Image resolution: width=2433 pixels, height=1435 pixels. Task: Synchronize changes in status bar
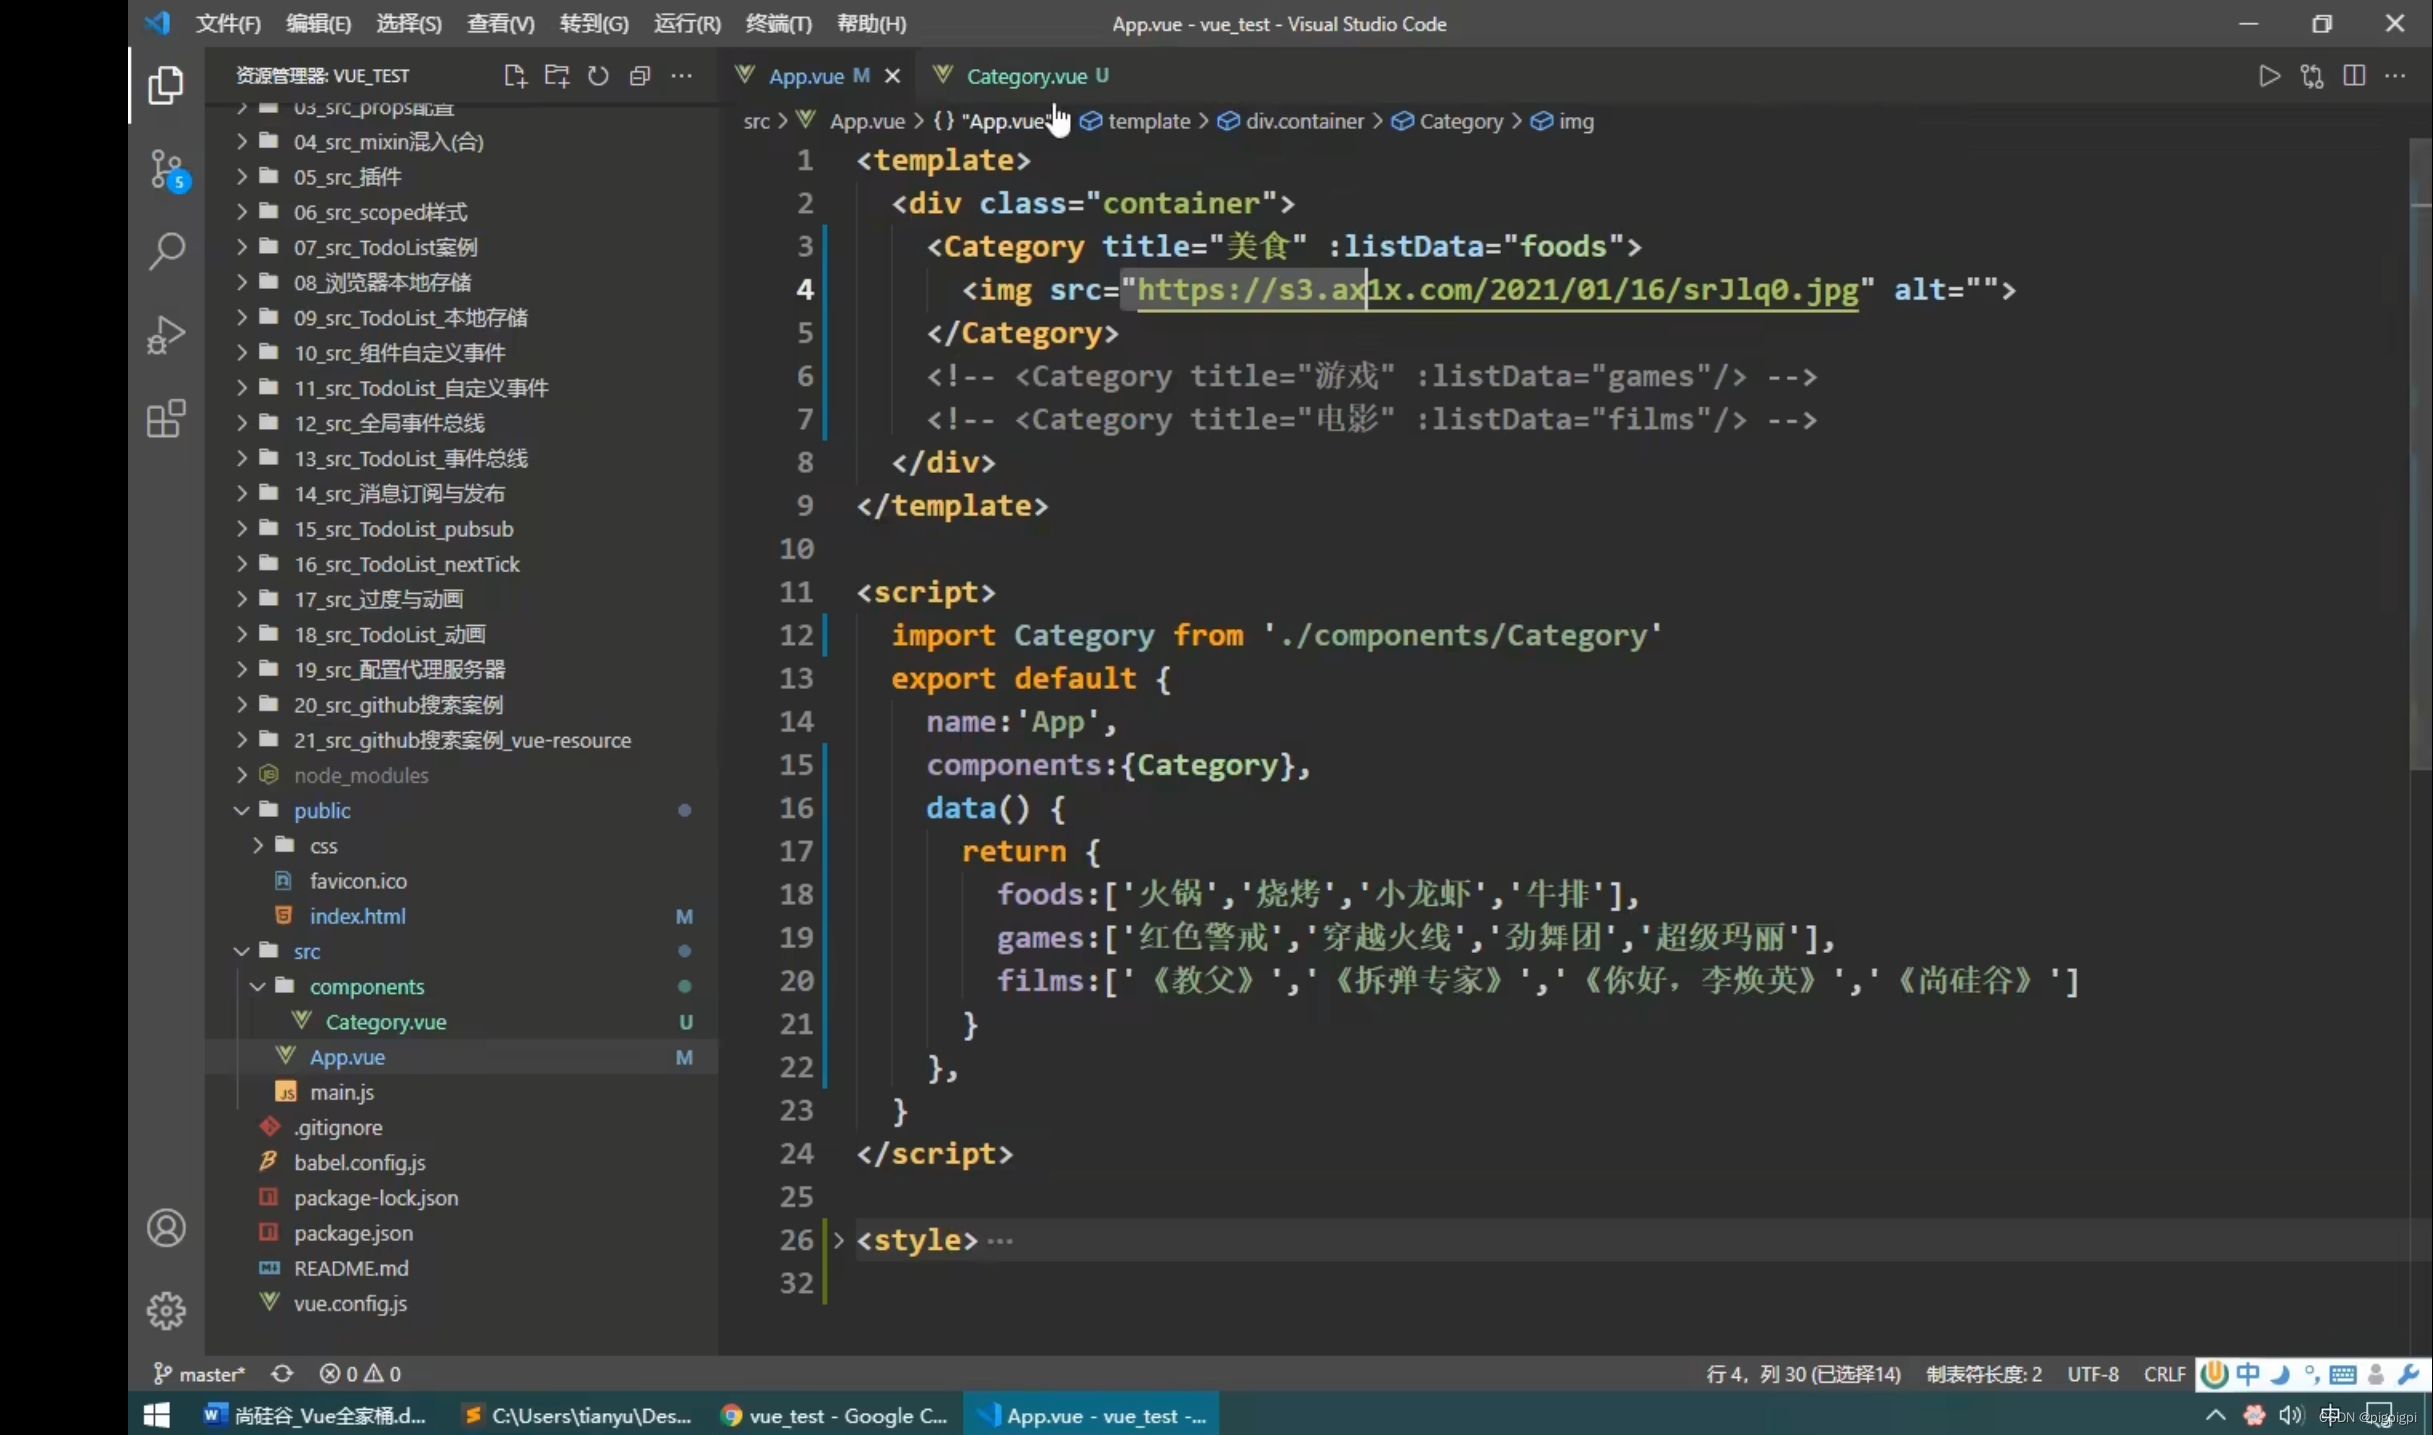(x=282, y=1374)
